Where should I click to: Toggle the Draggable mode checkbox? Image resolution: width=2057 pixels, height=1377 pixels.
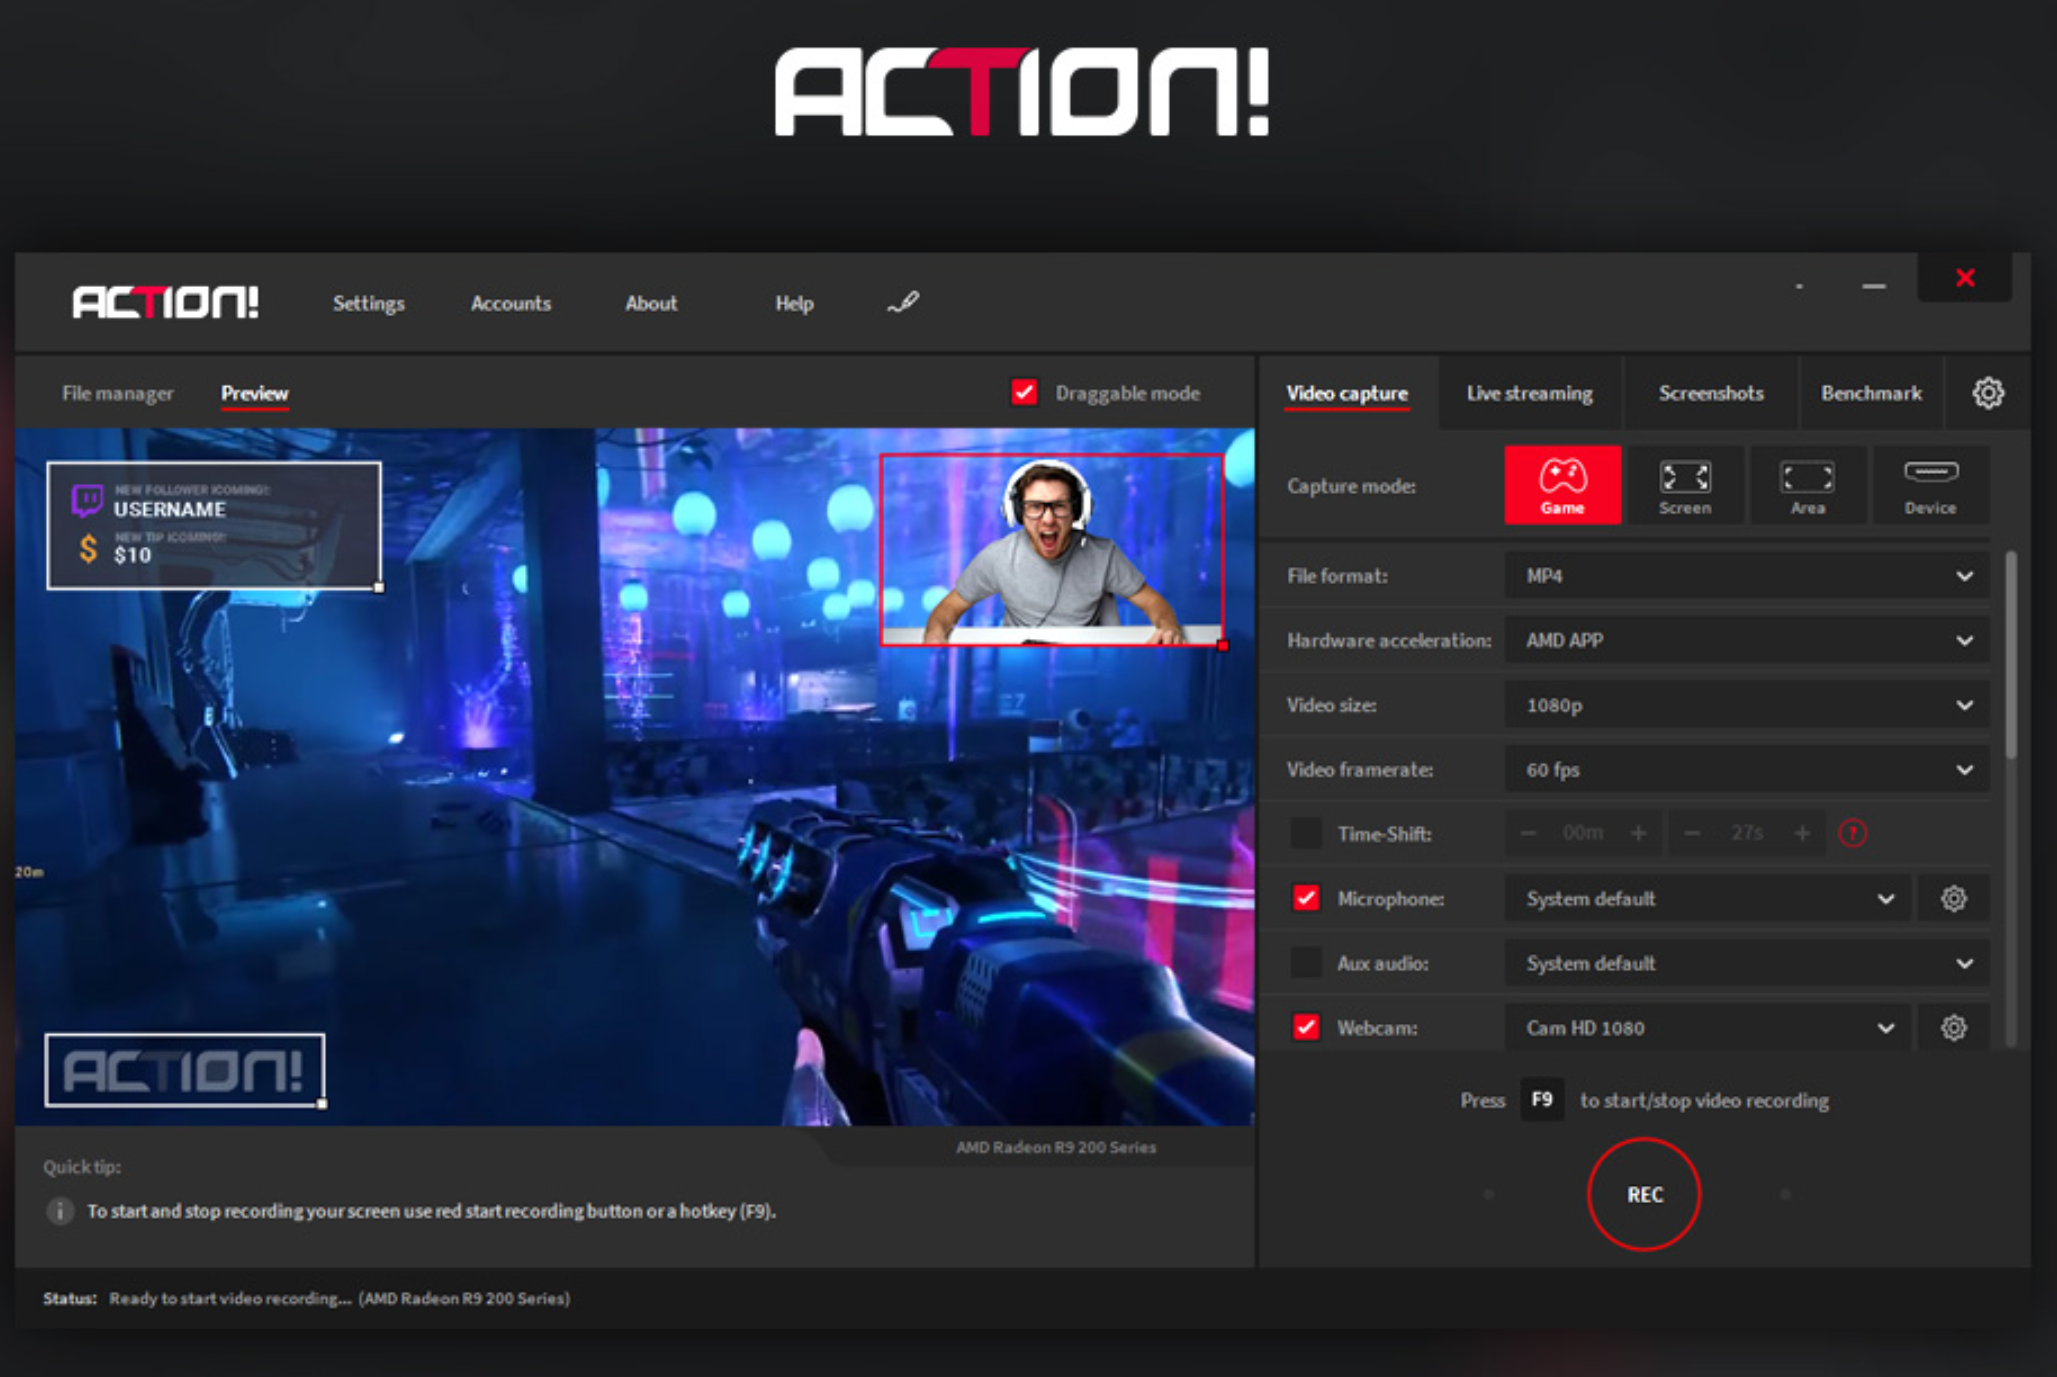pos(1024,392)
